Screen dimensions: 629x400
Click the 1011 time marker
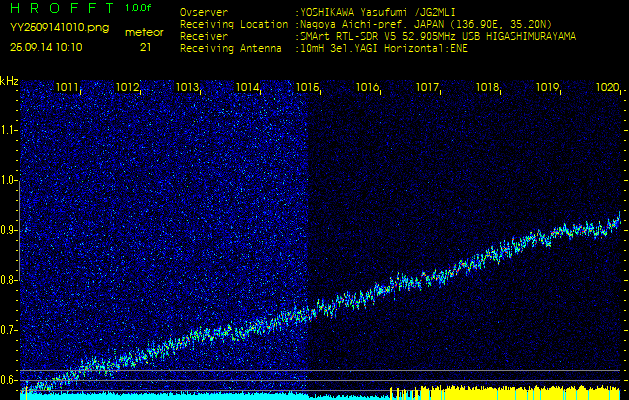(x=68, y=88)
